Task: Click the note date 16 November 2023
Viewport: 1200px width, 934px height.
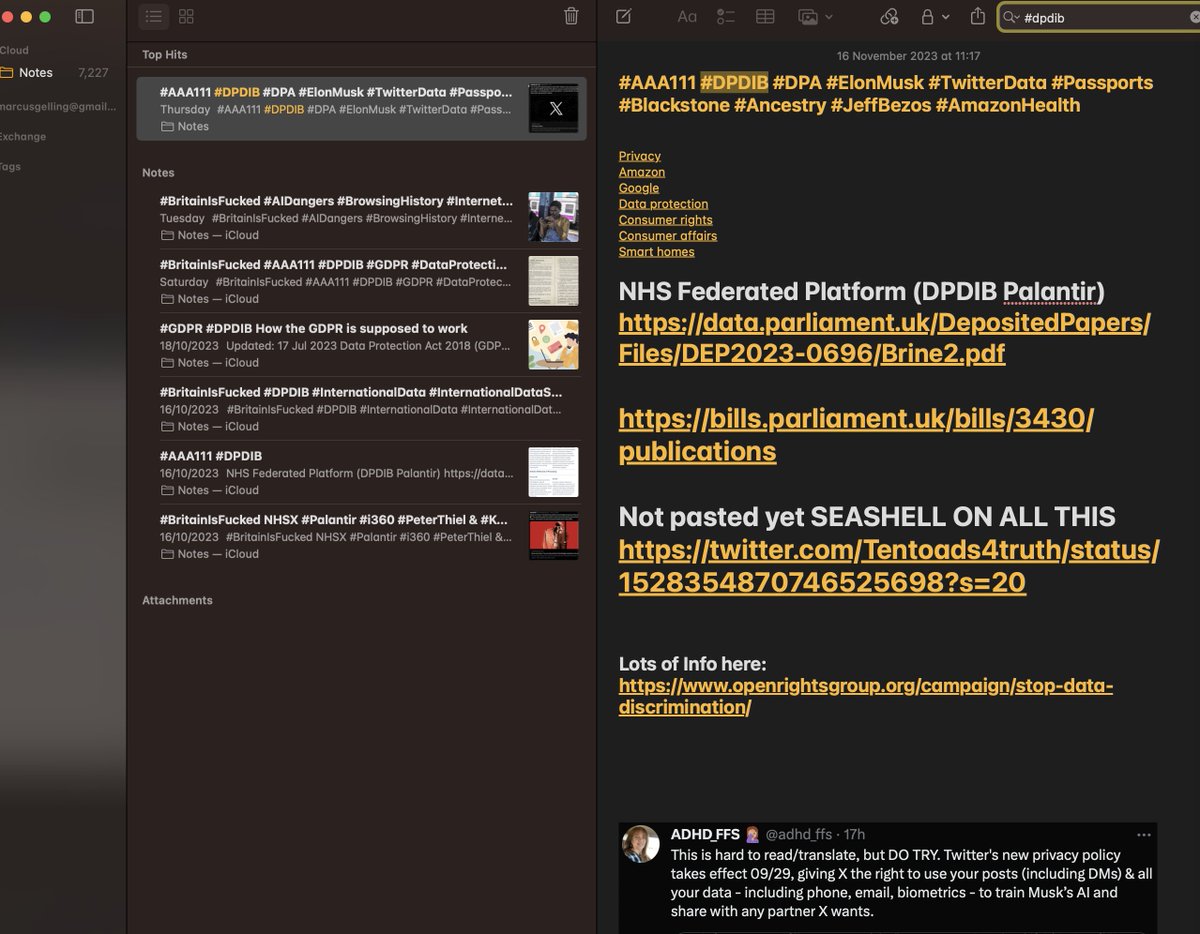Action: 908,56
